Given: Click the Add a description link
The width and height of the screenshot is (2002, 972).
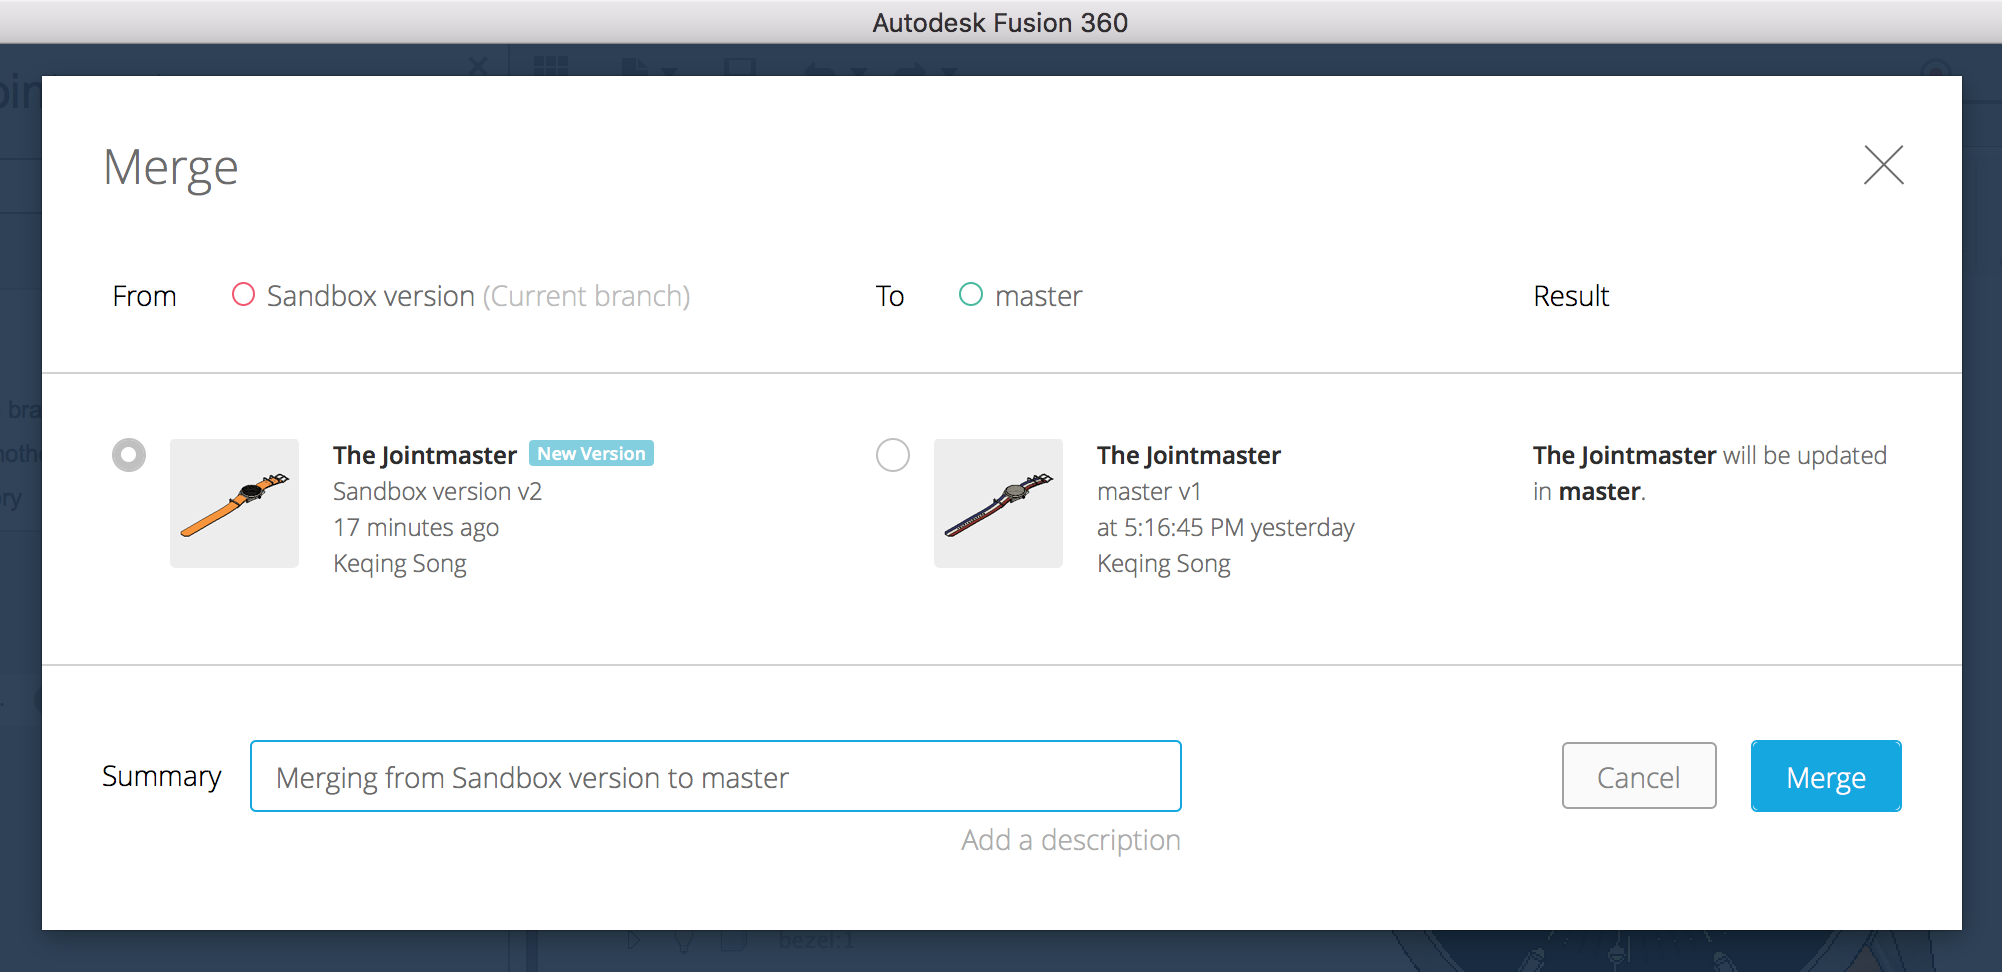Looking at the screenshot, I should pyautogui.click(x=1071, y=840).
